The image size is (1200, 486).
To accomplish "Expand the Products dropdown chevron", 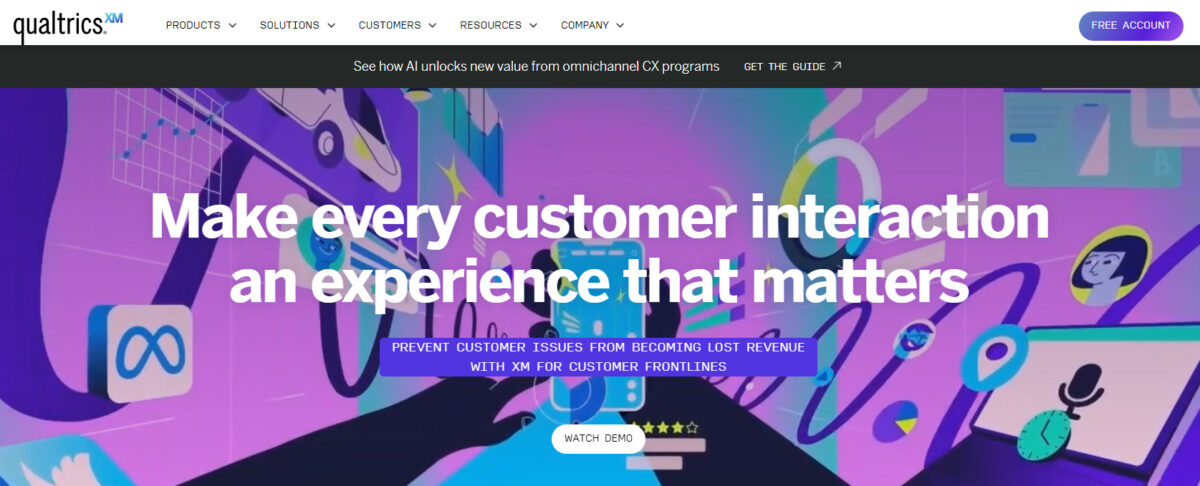I will 232,25.
